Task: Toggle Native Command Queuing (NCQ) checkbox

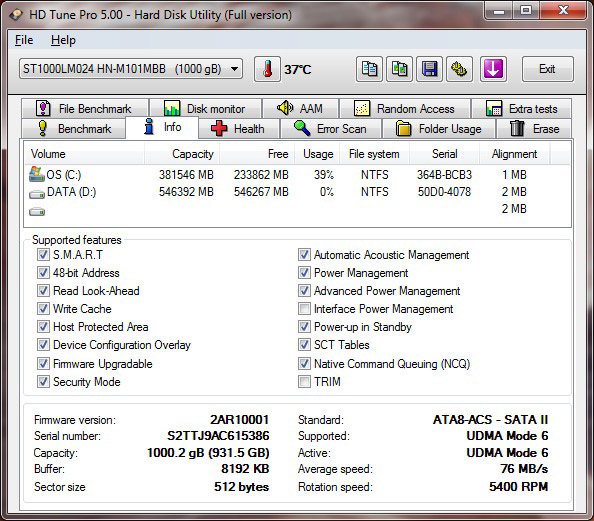Action: click(304, 363)
